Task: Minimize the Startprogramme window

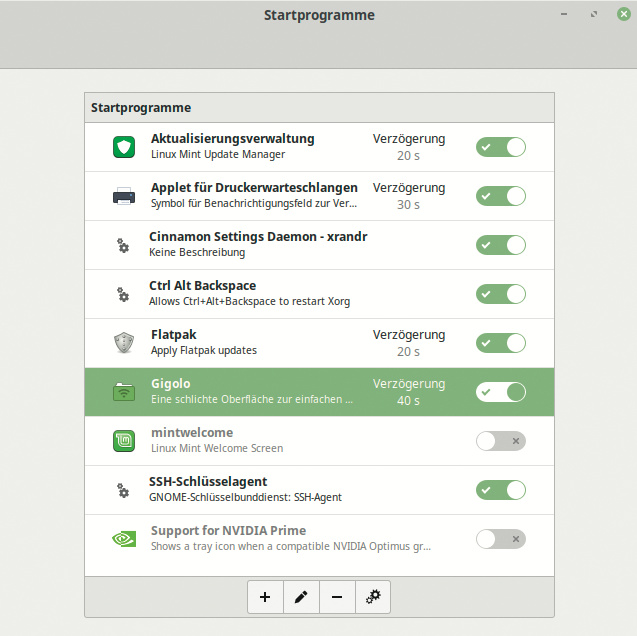Action: click(x=564, y=14)
